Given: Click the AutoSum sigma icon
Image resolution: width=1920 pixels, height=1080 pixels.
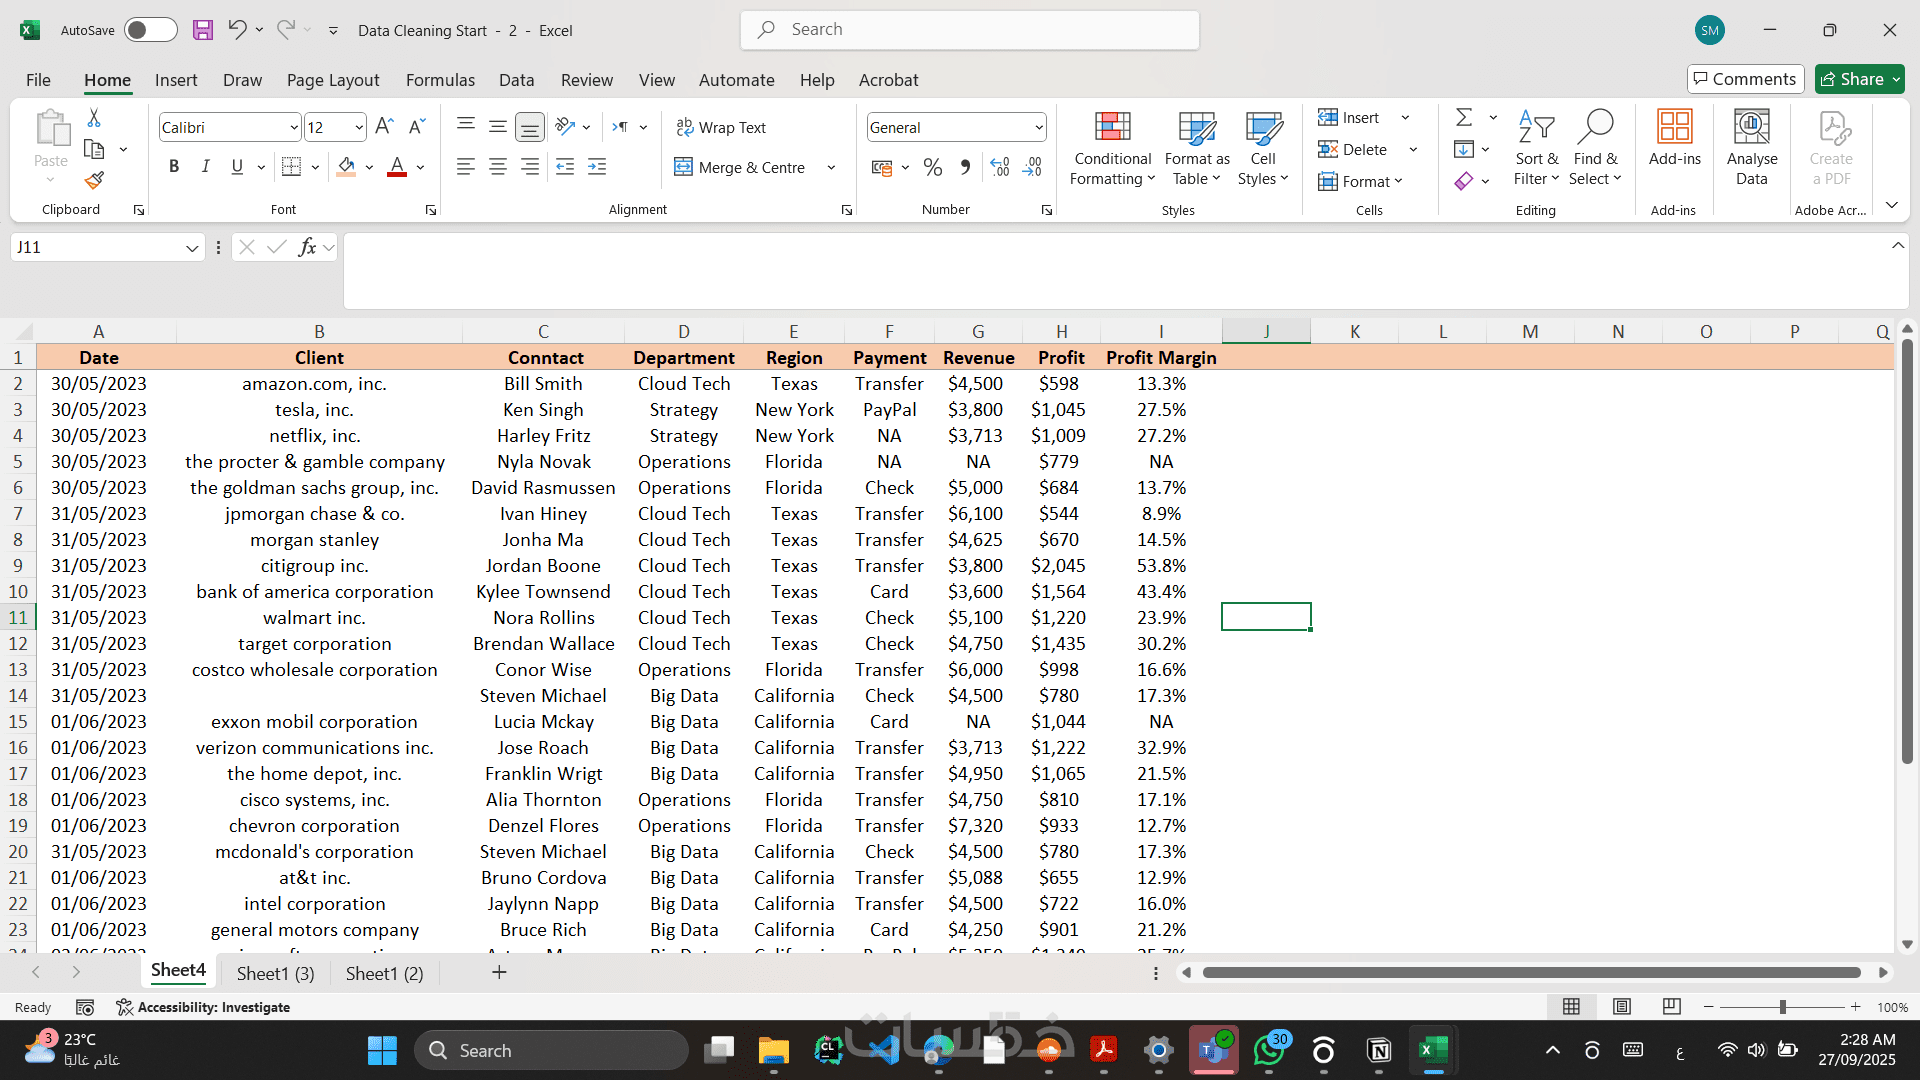Looking at the screenshot, I should tap(1464, 118).
